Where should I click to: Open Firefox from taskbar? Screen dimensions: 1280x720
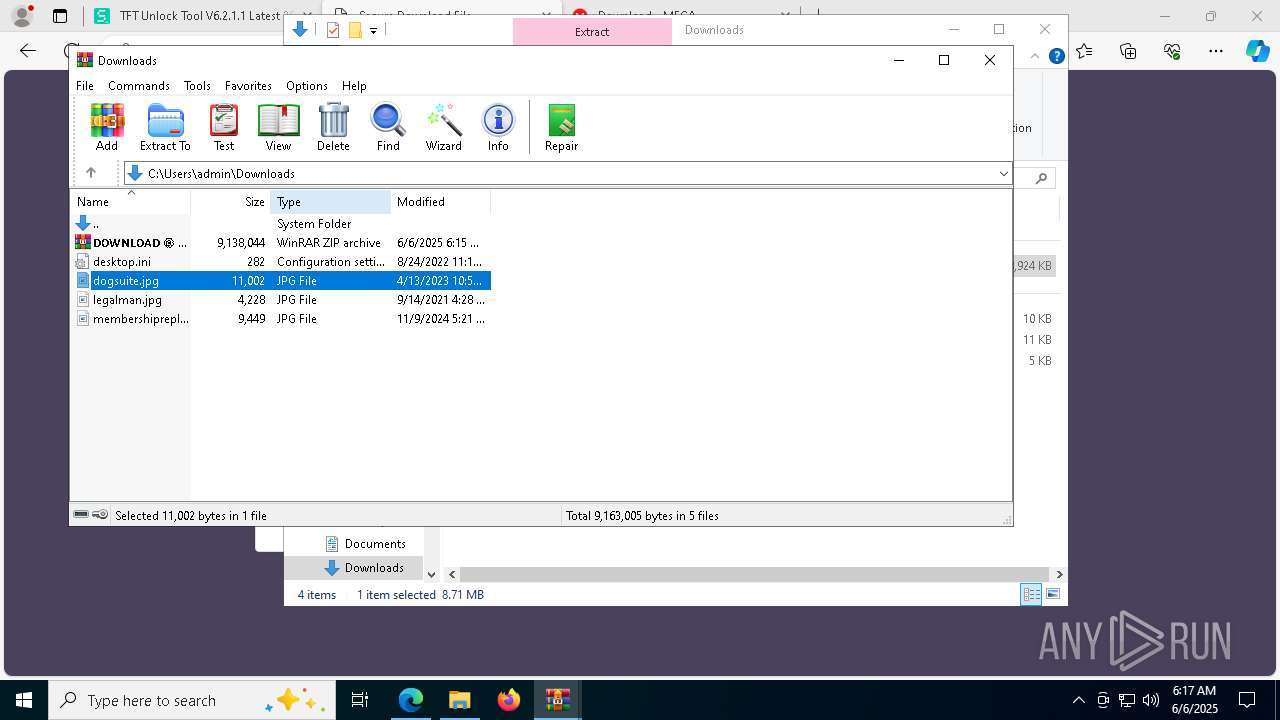tap(509, 700)
